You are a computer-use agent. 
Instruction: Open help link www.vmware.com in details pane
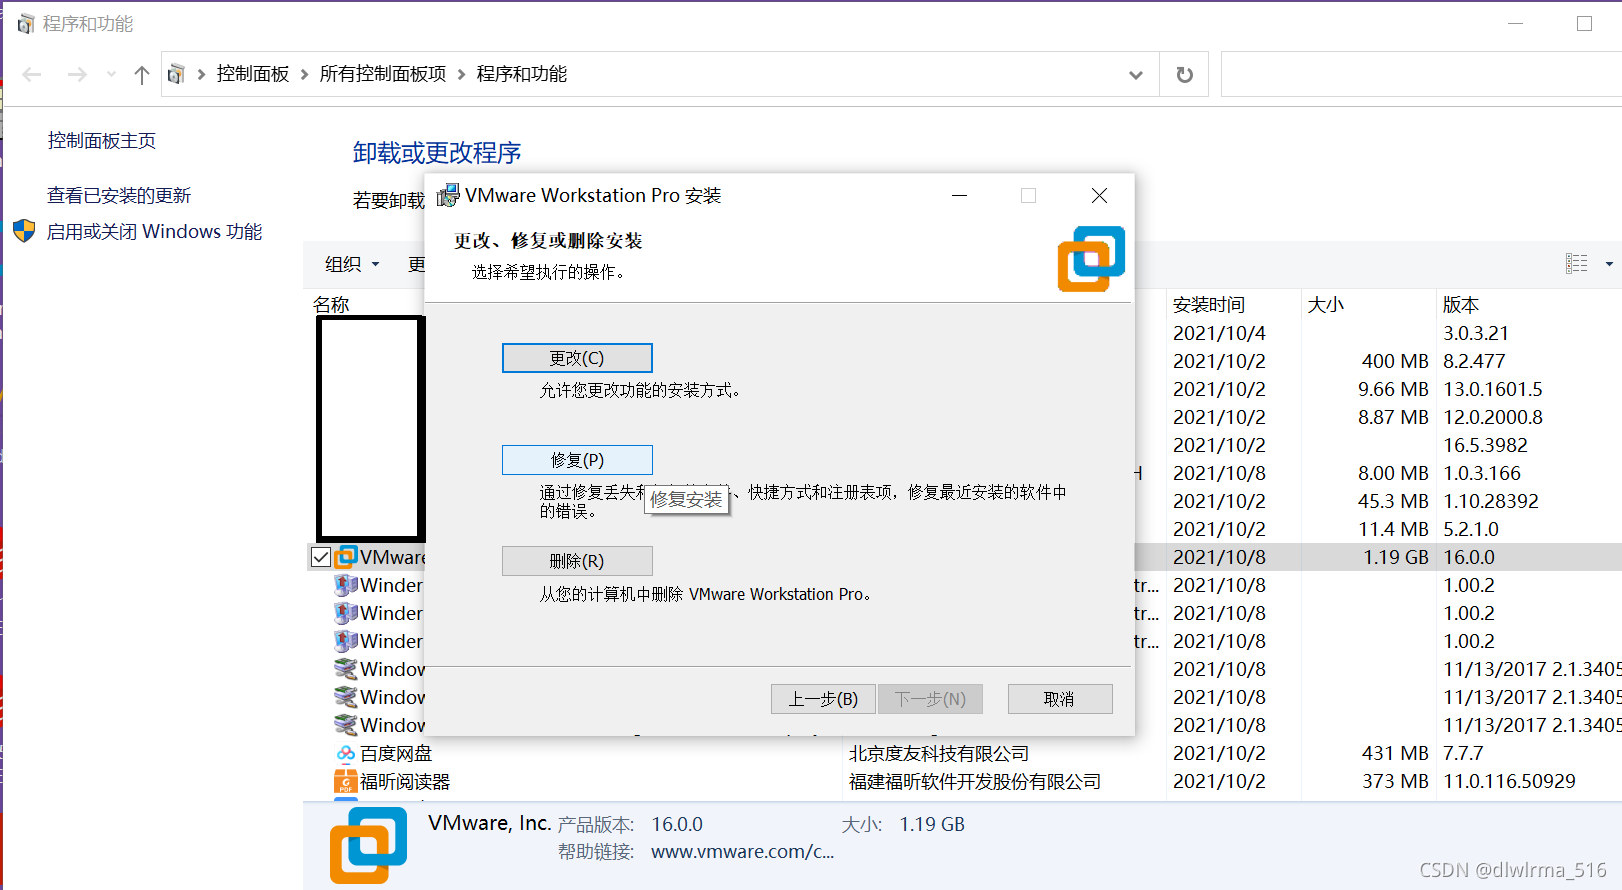pyautogui.click(x=742, y=852)
